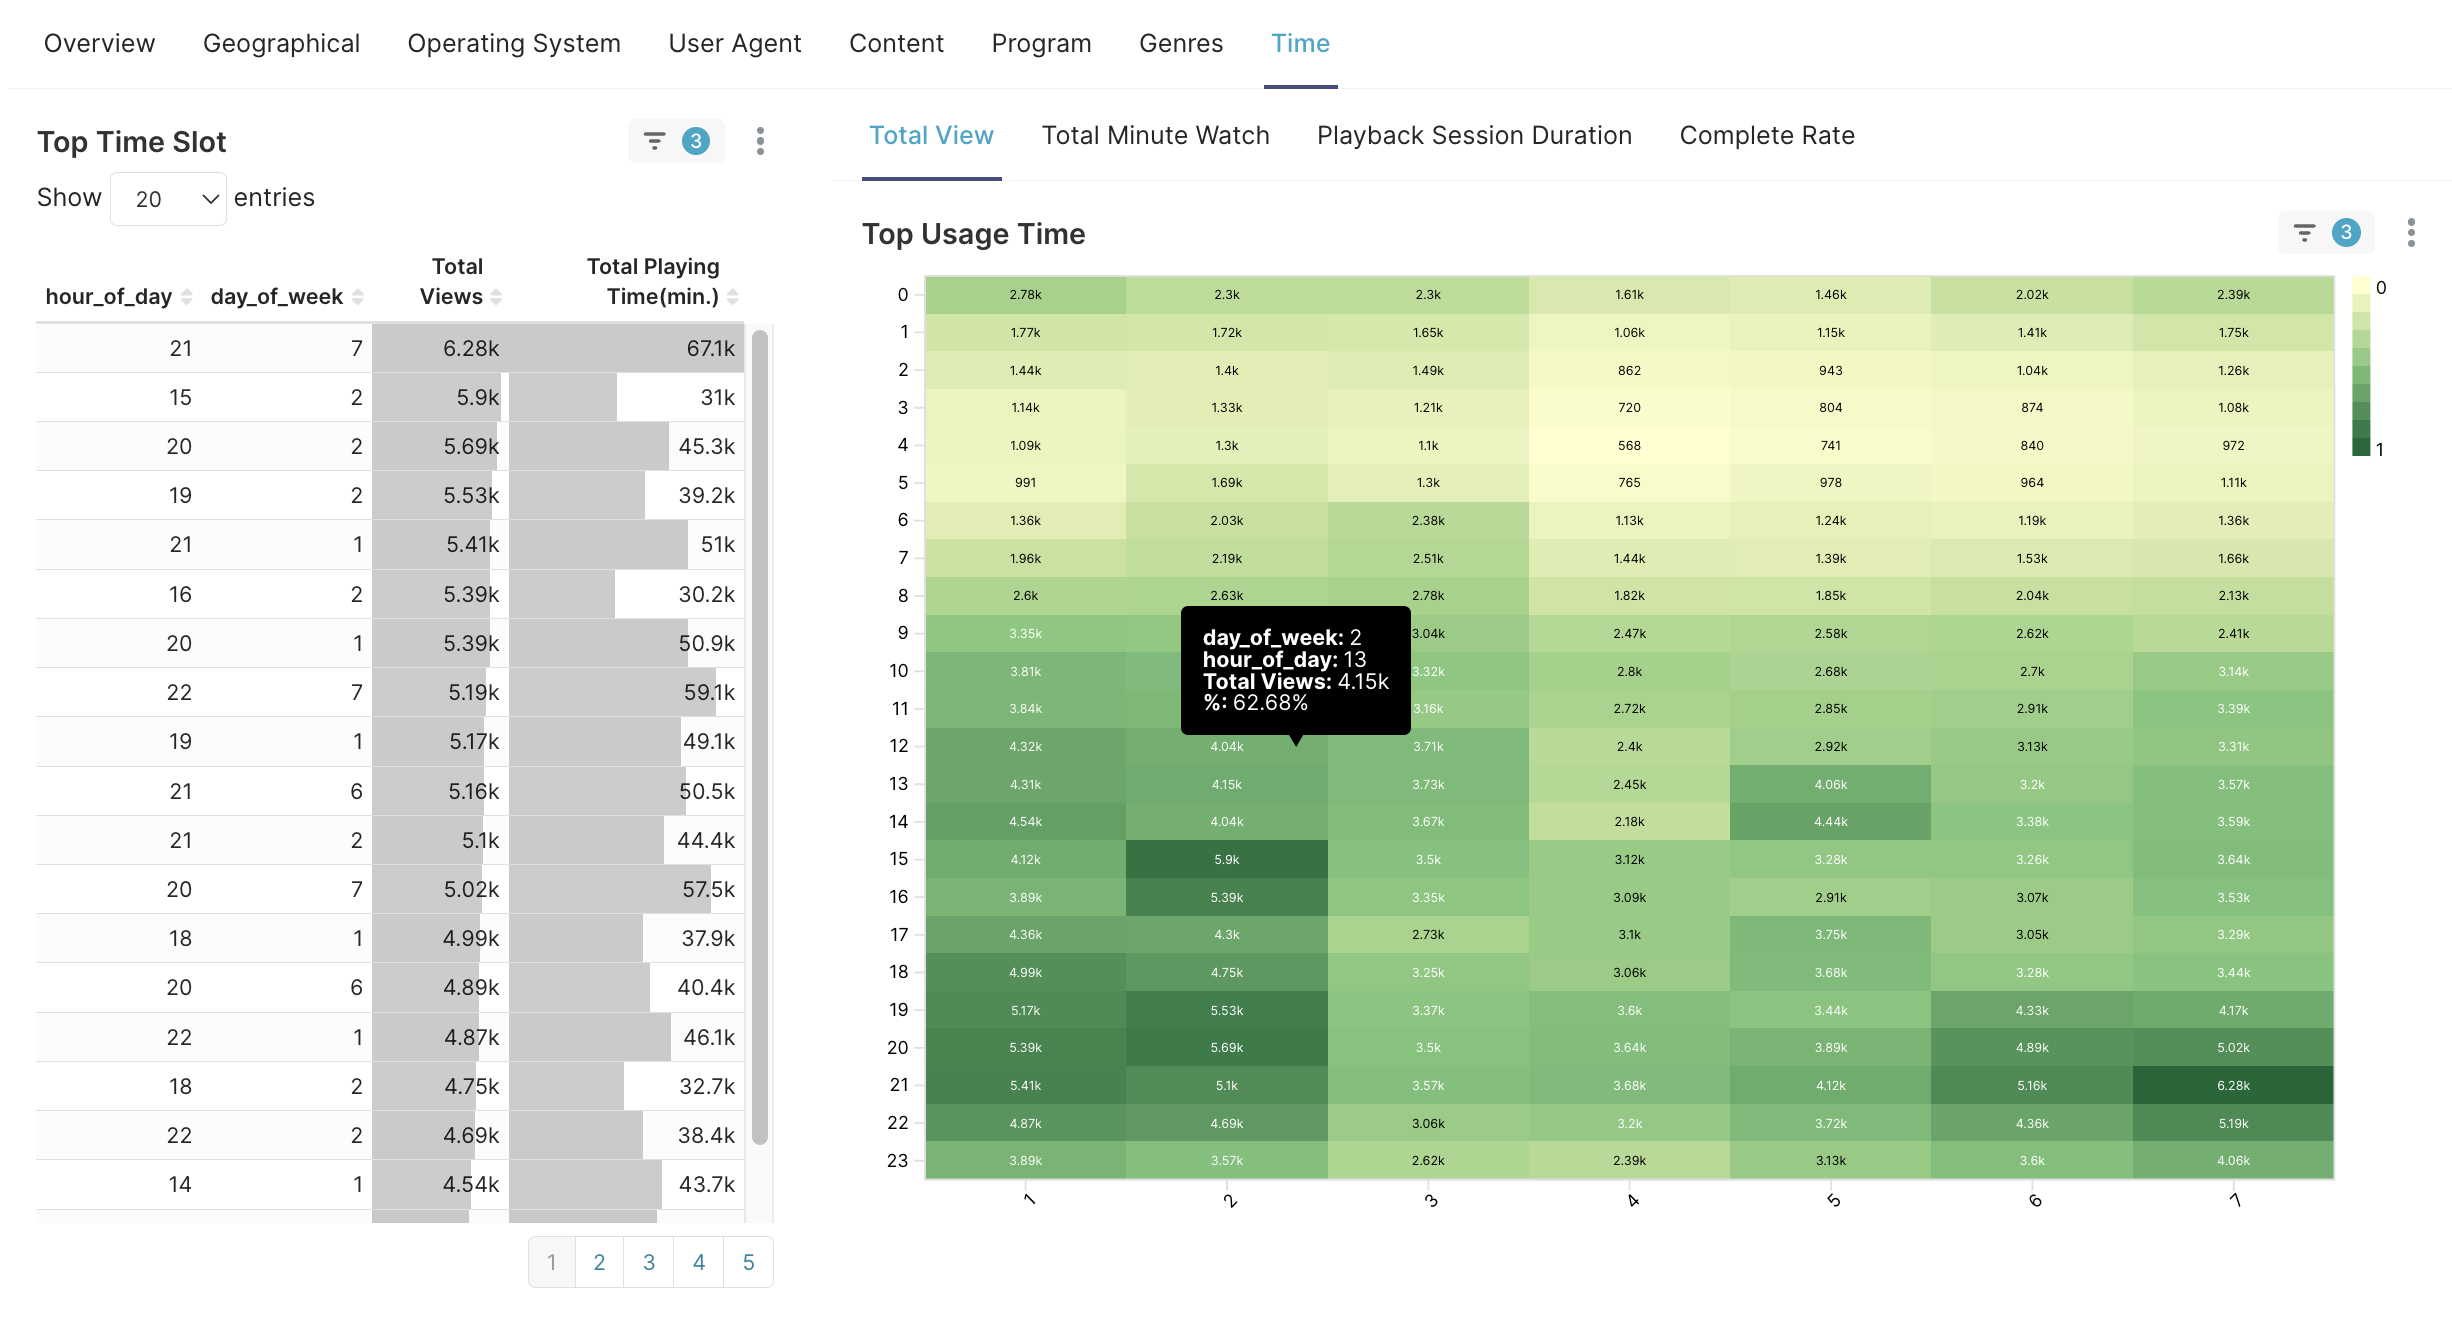The height and width of the screenshot is (1336, 2452).
Task: Click heatmap cell 5.69k at hour 20
Action: [x=1227, y=1047]
